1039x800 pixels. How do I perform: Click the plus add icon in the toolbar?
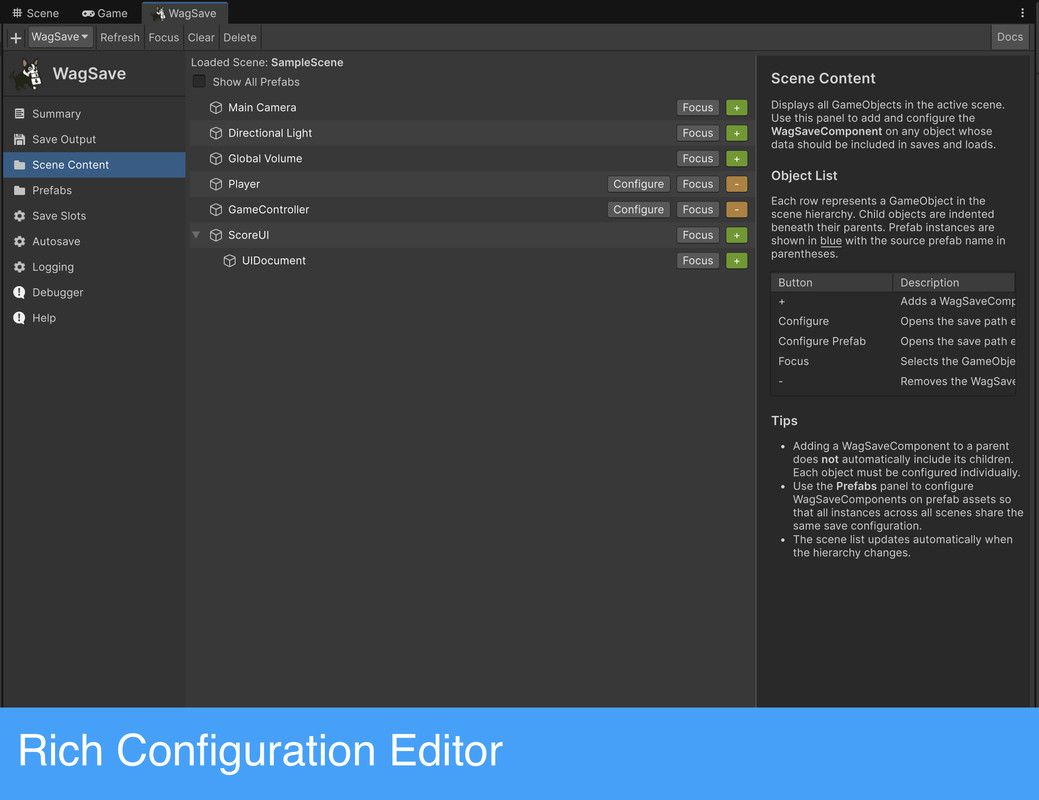pos(15,38)
